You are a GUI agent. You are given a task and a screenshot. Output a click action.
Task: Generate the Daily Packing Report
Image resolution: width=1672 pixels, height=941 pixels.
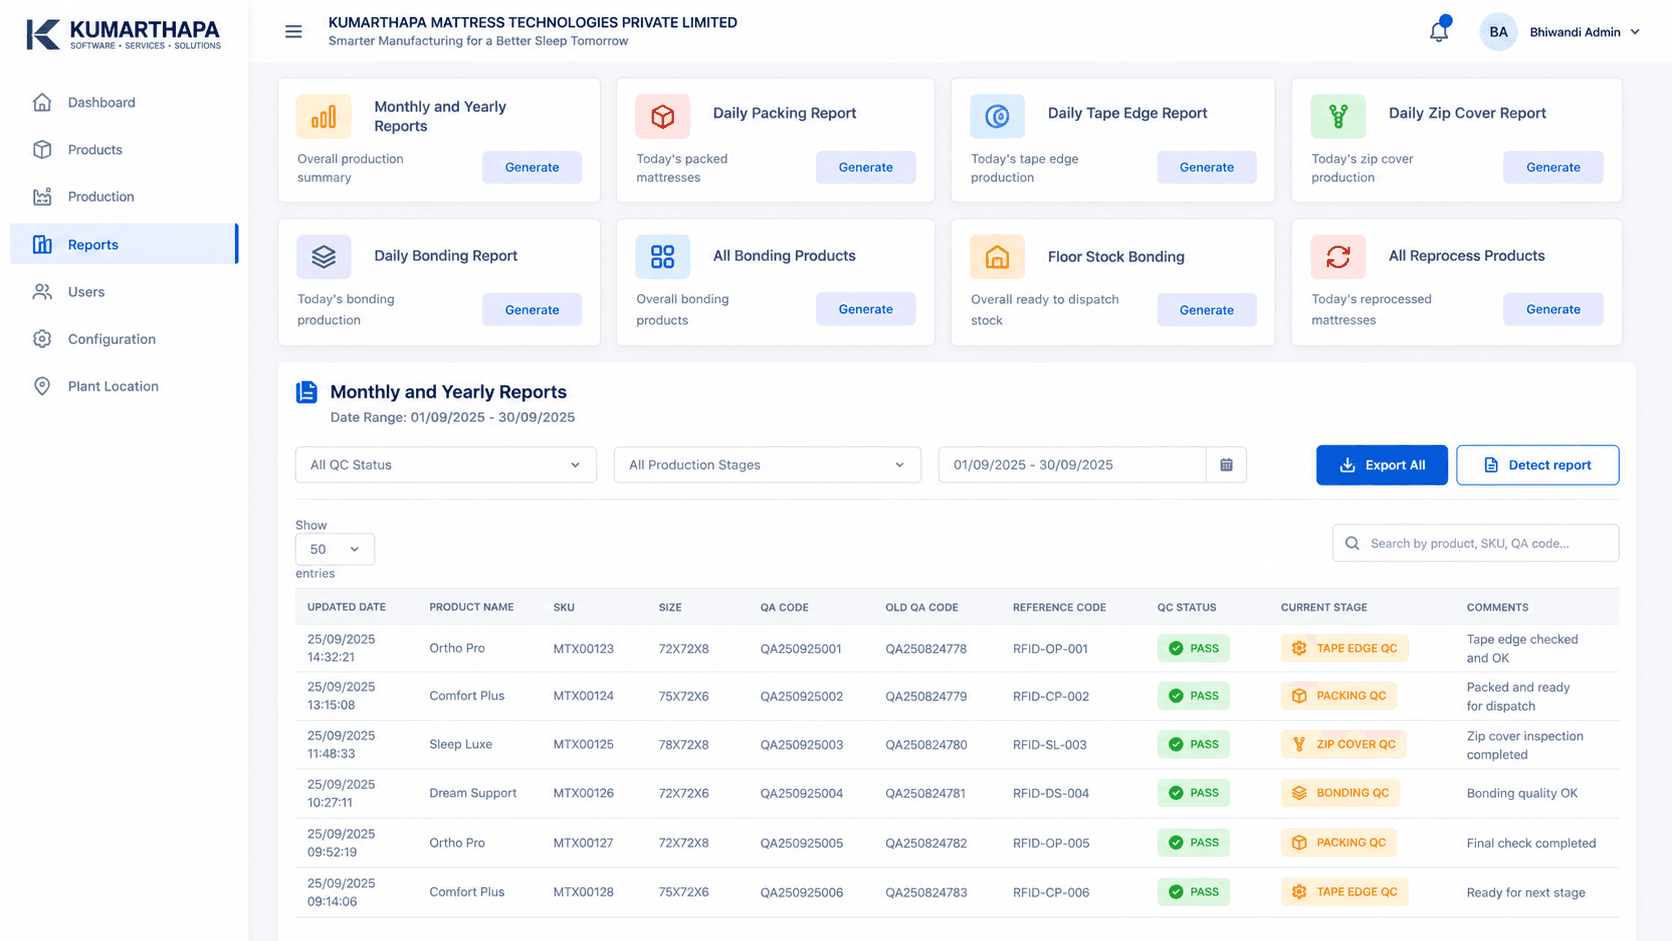[866, 167]
